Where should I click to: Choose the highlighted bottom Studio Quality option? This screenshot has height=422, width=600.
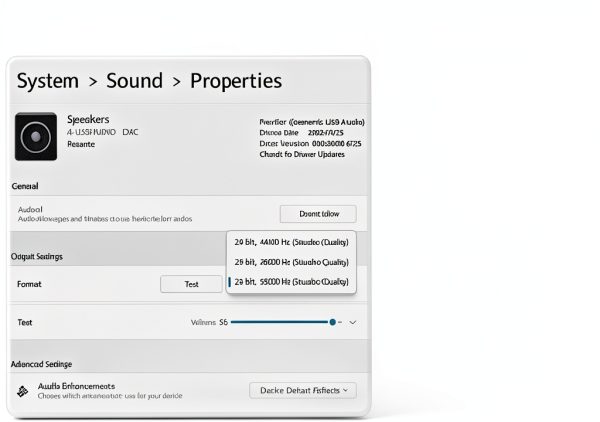coord(291,282)
